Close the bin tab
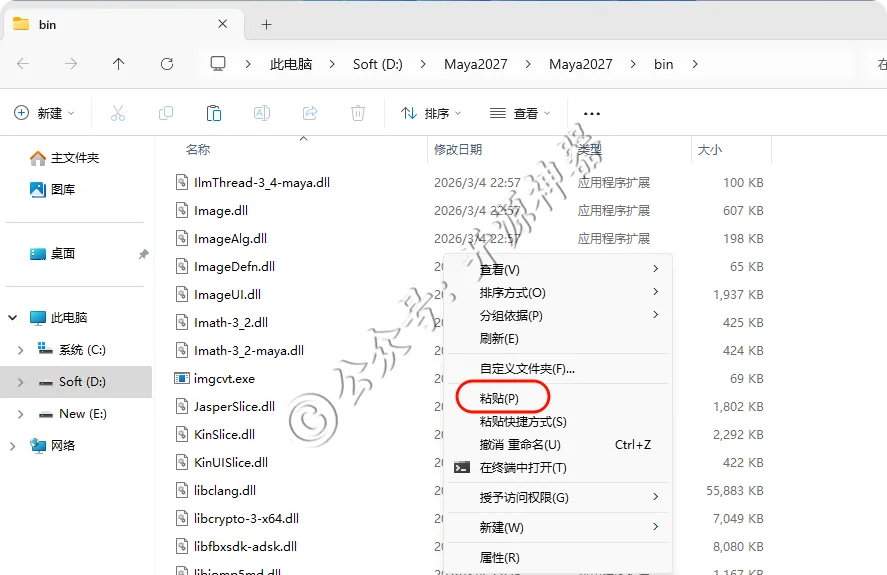This screenshot has height=575, width=887. 223,24
